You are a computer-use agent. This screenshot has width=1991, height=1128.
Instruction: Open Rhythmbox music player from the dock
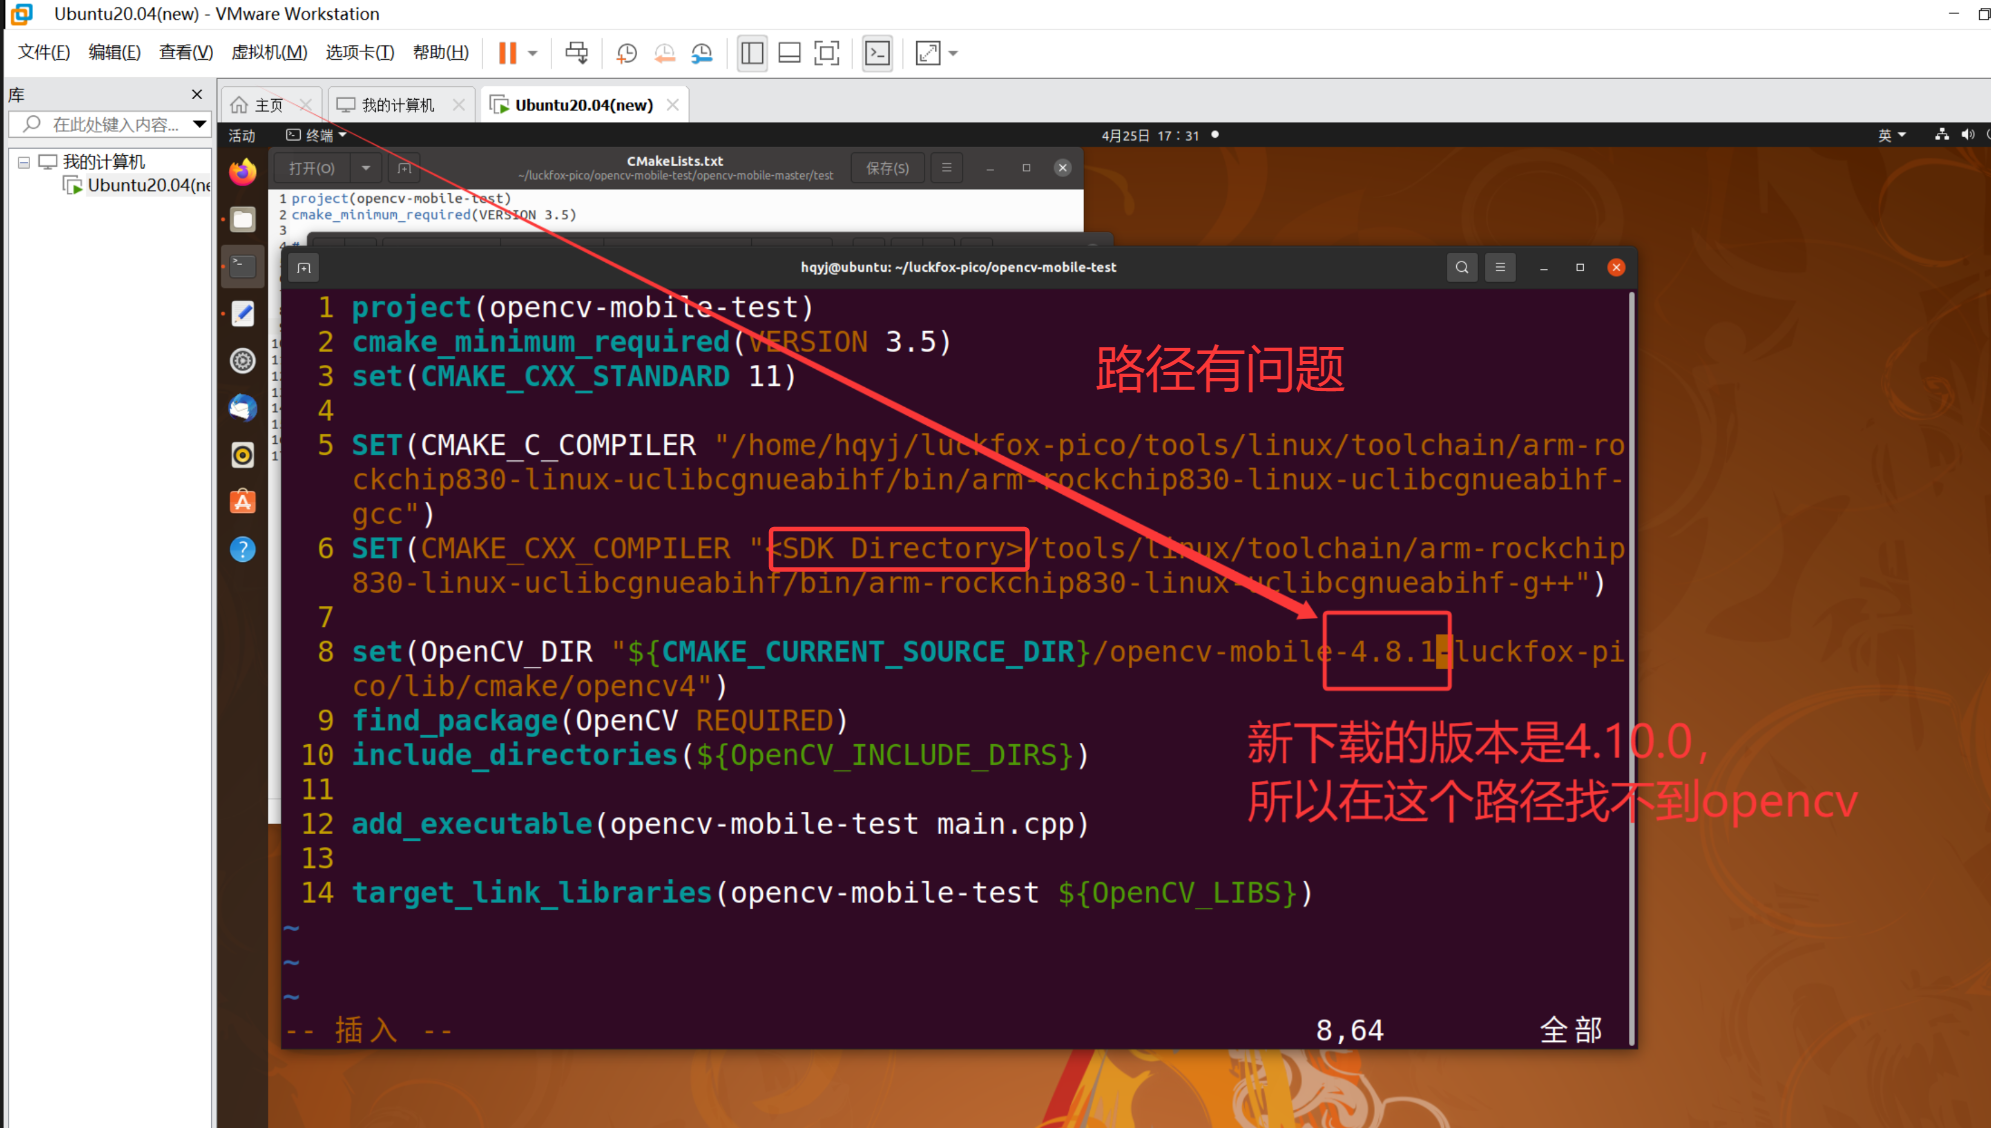coord(242,454)
